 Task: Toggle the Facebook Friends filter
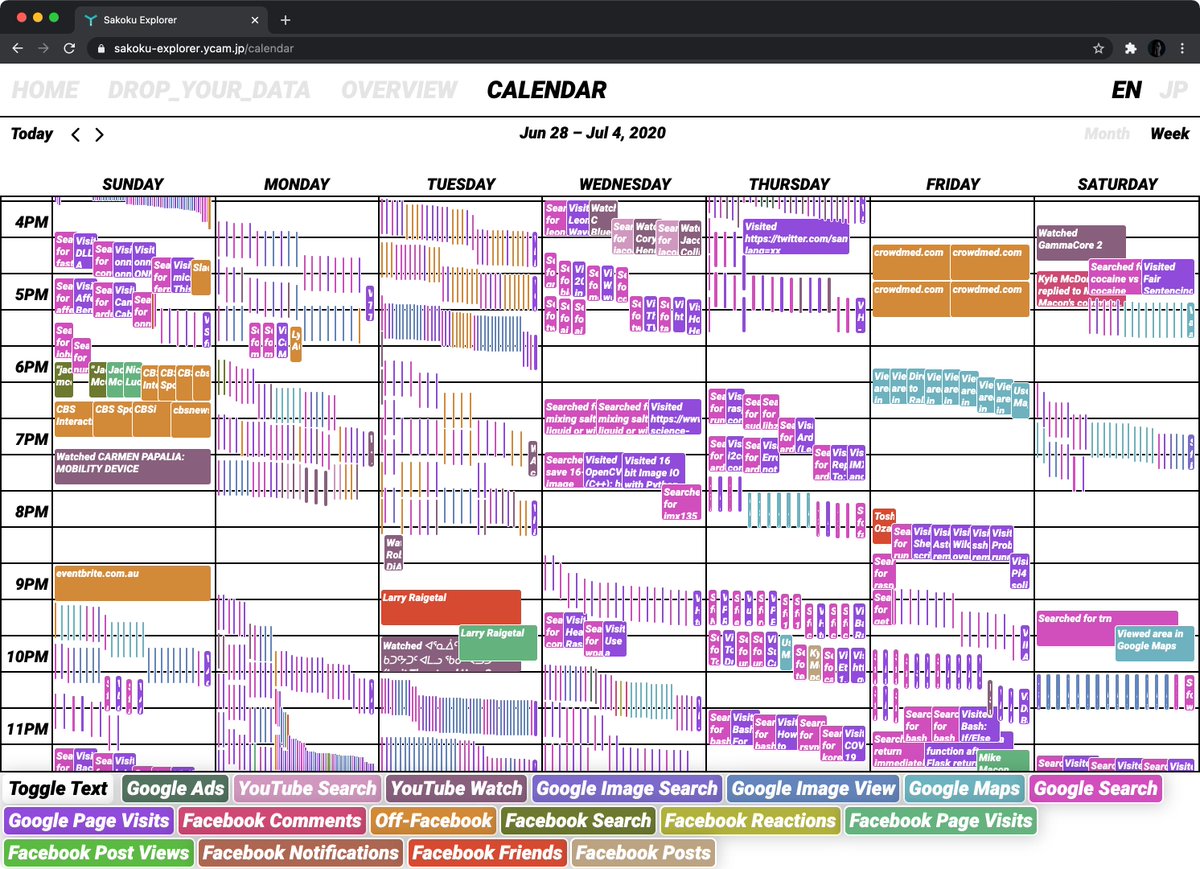[487, 852]
